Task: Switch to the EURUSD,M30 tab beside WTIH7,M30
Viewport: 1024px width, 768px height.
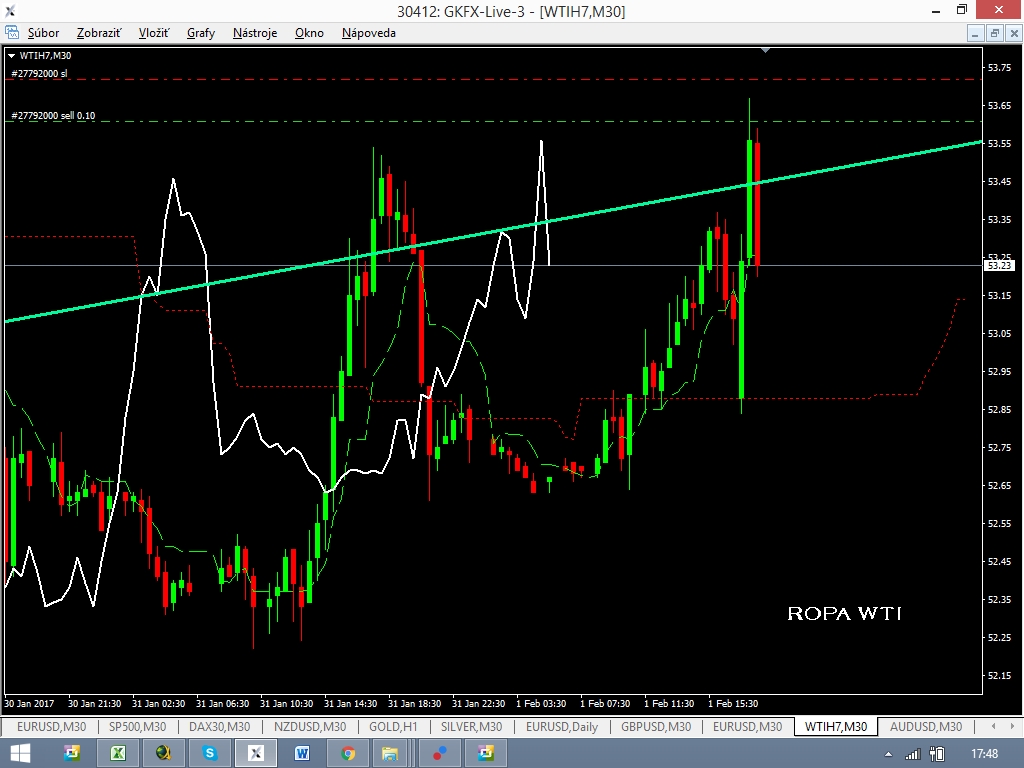Action: [747, 726]
